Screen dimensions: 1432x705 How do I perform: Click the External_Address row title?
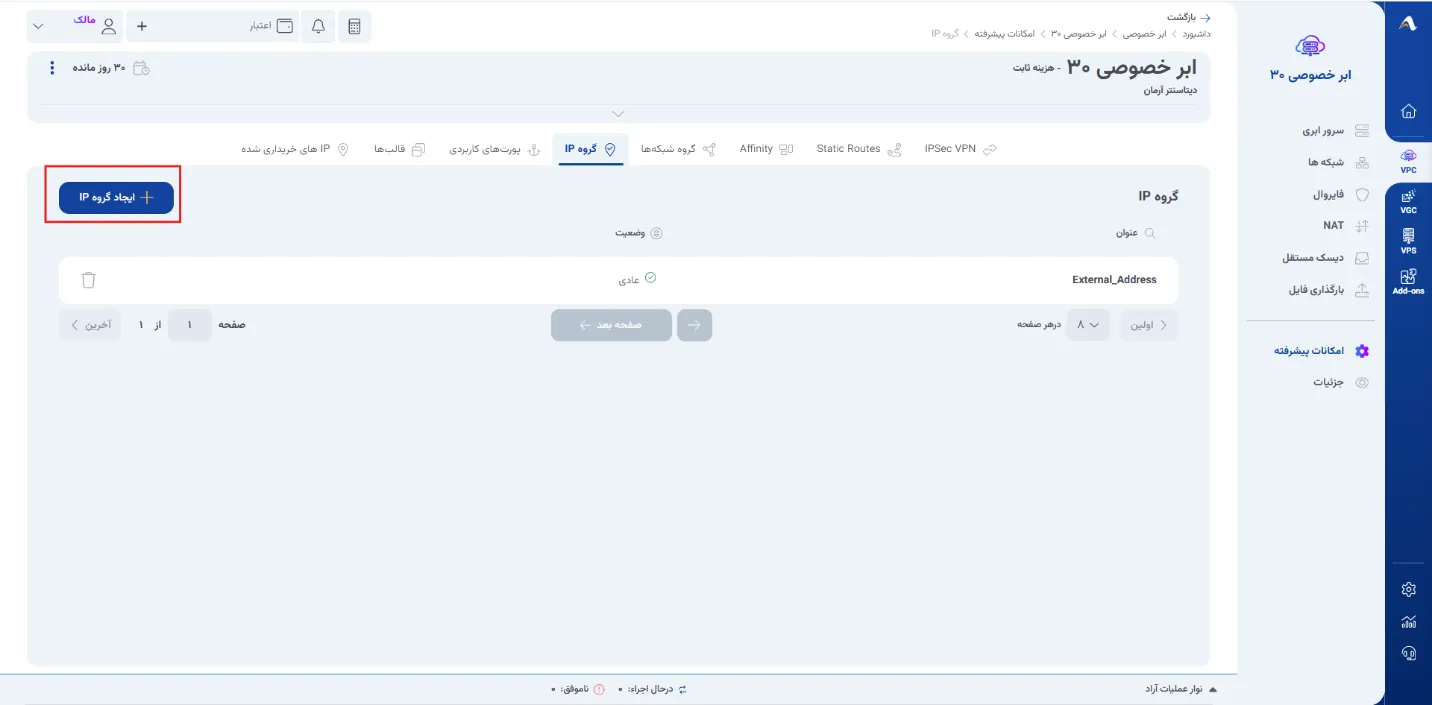click(x=1114, y=280)
